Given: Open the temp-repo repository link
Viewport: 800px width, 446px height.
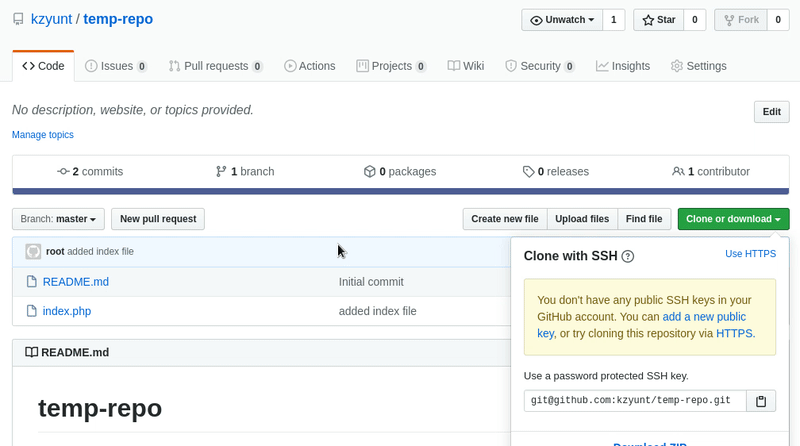Looking at the screenshot, I should pyautogui.click(x=118, y=19).
